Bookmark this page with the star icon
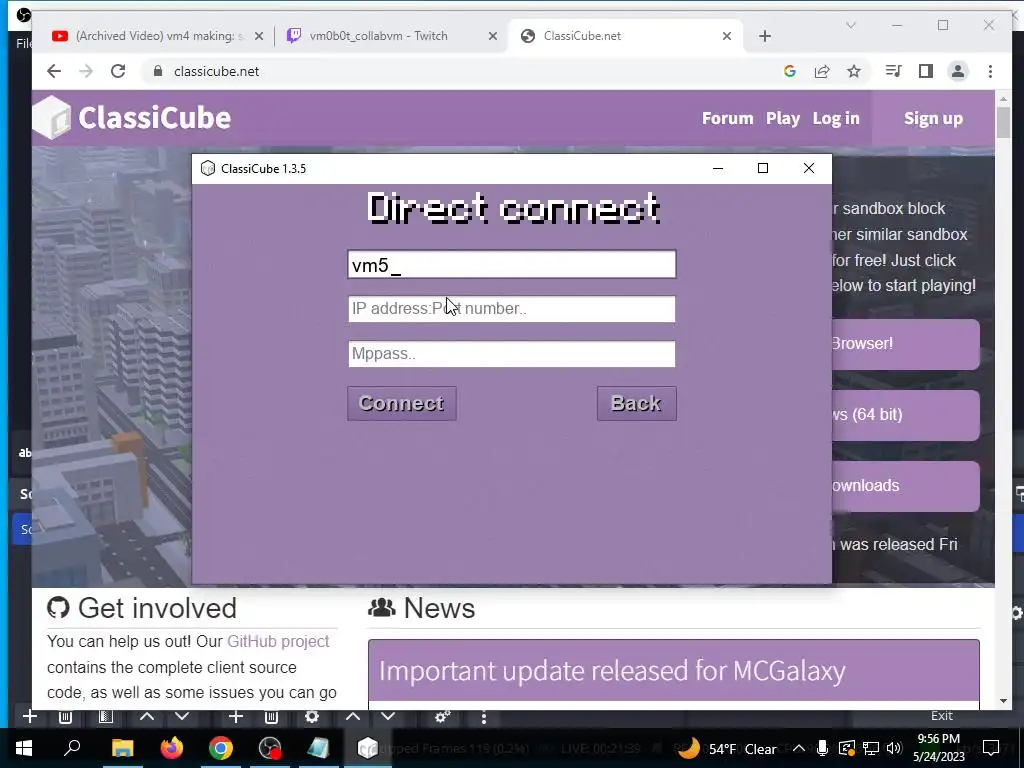1024x768 pixels. (x=854, y=71)
